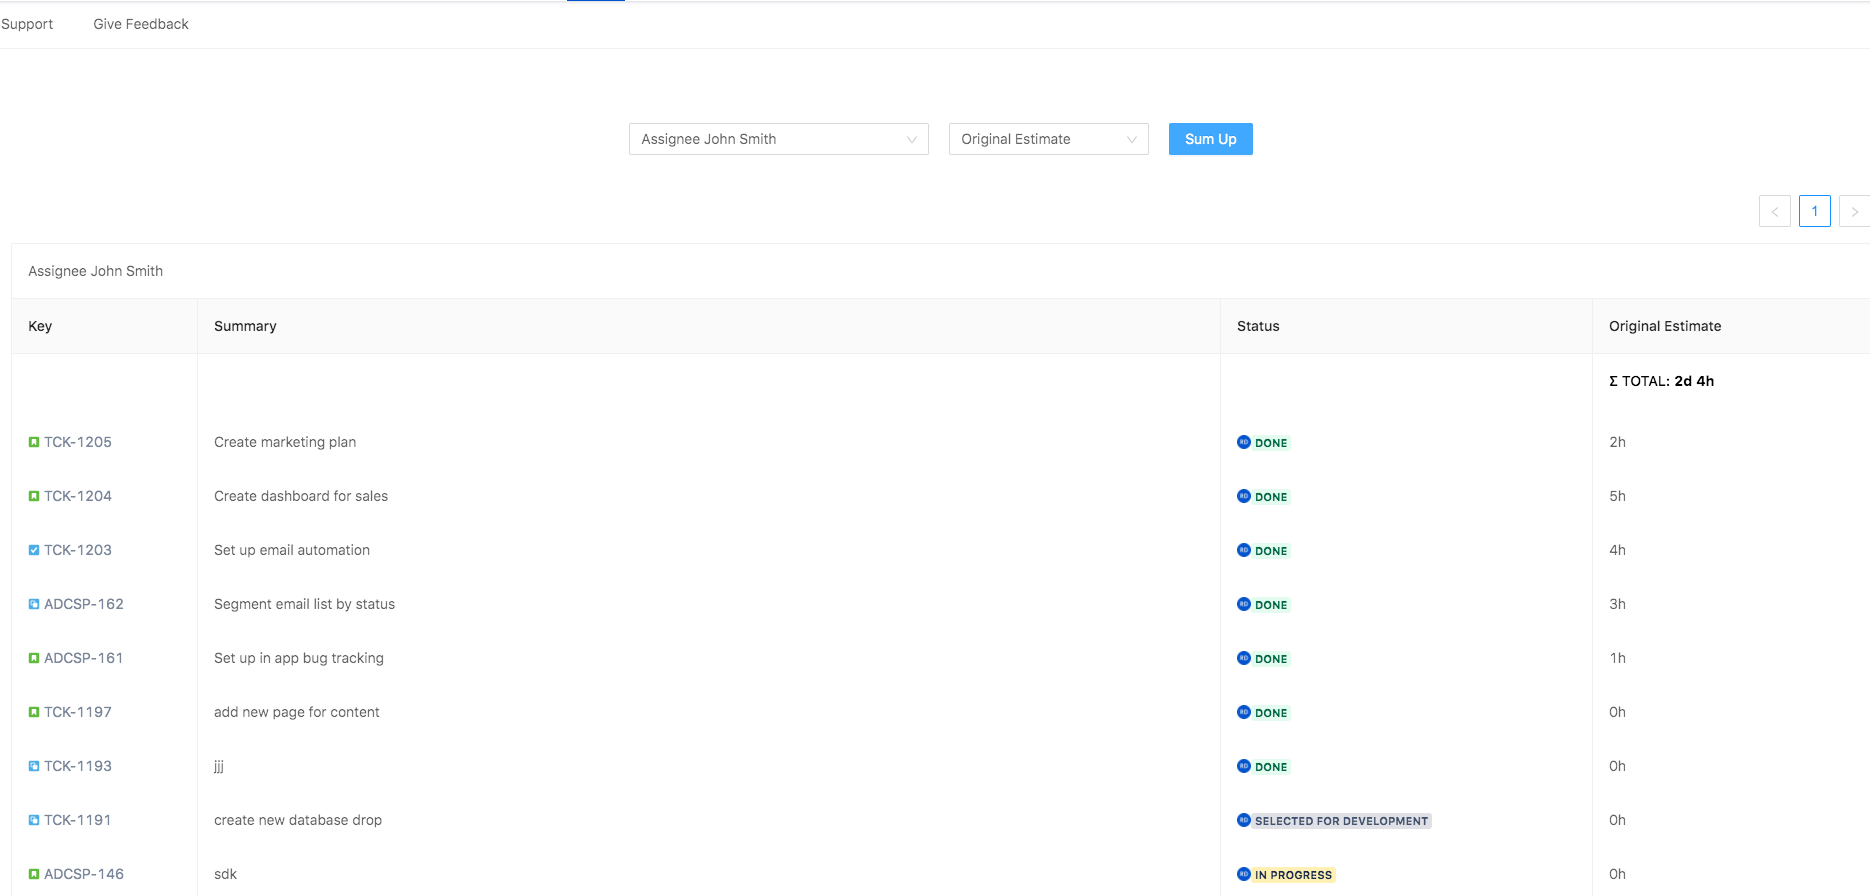1870x896 pixels.
Task: Go to next page arrow
Action: [1854, 211]
